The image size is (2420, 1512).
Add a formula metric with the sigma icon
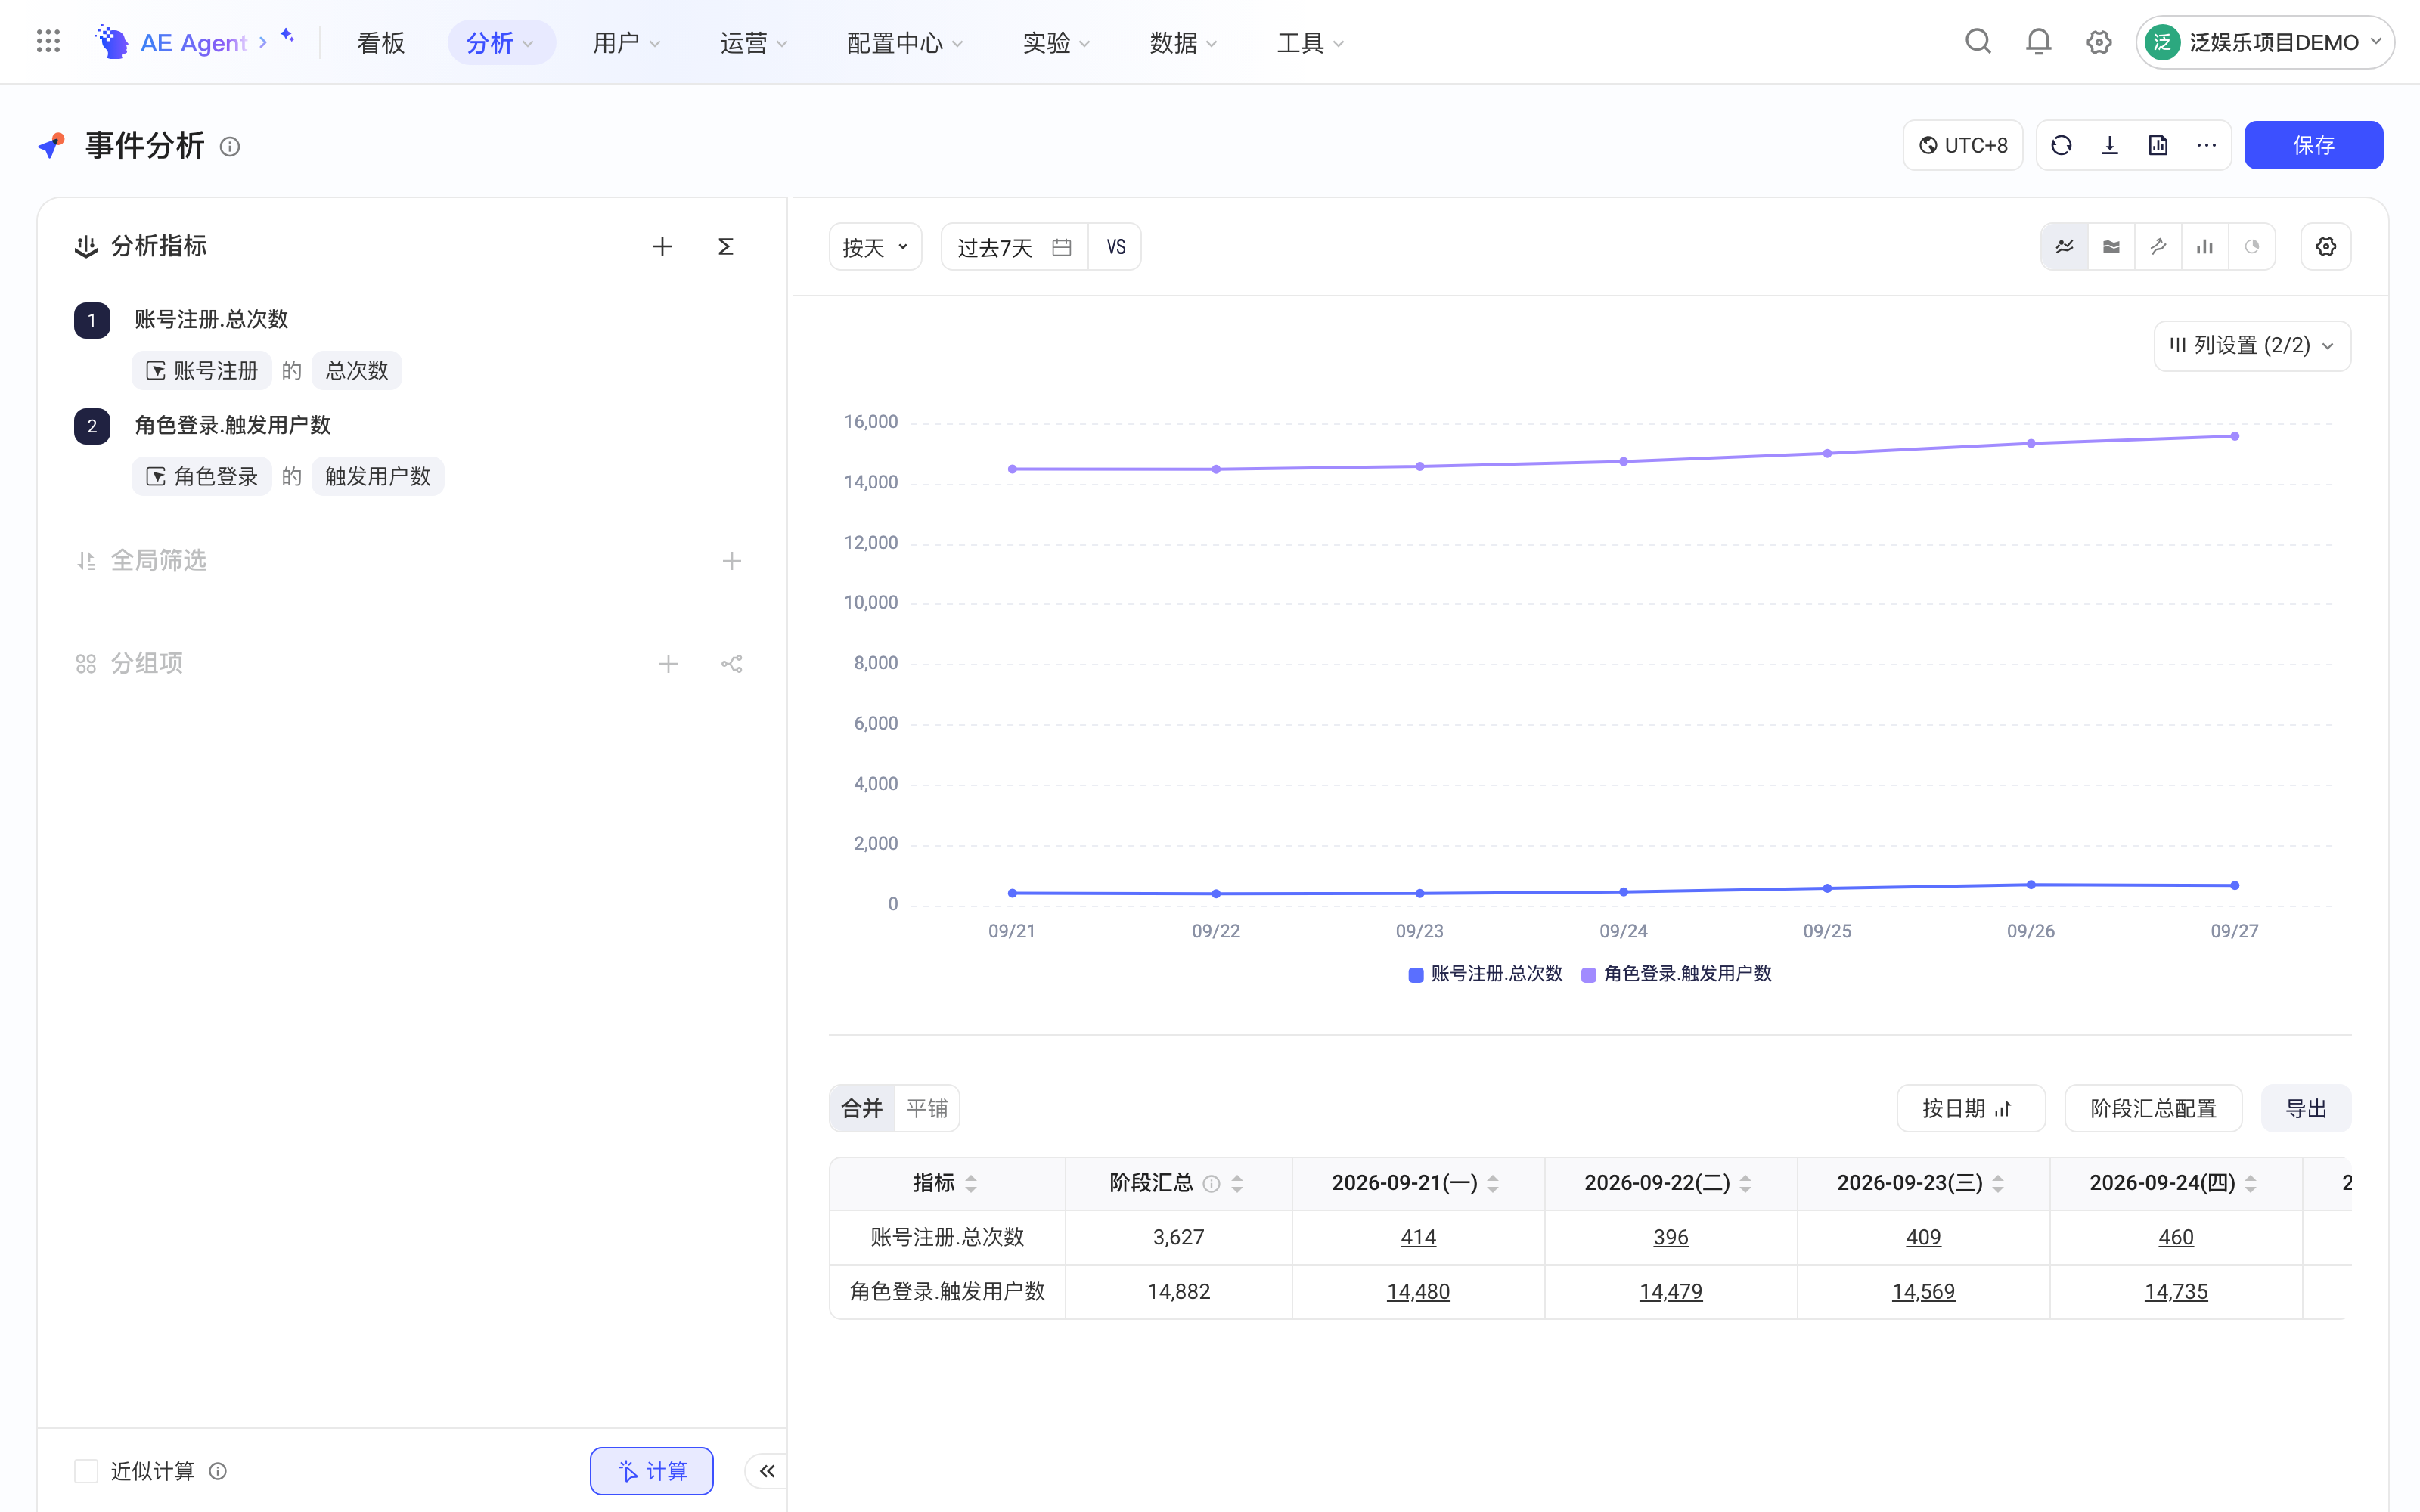coord(726,246)
